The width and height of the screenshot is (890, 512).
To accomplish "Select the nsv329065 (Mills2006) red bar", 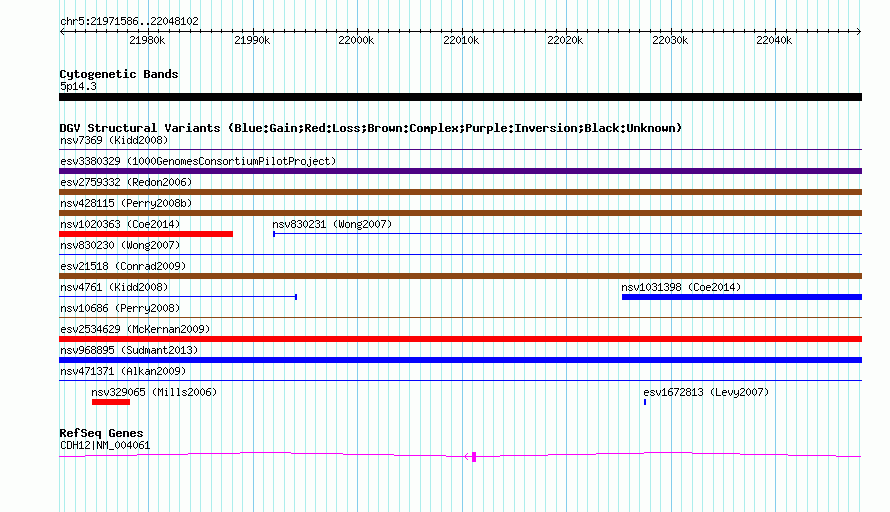I will [x=111, y=402].
